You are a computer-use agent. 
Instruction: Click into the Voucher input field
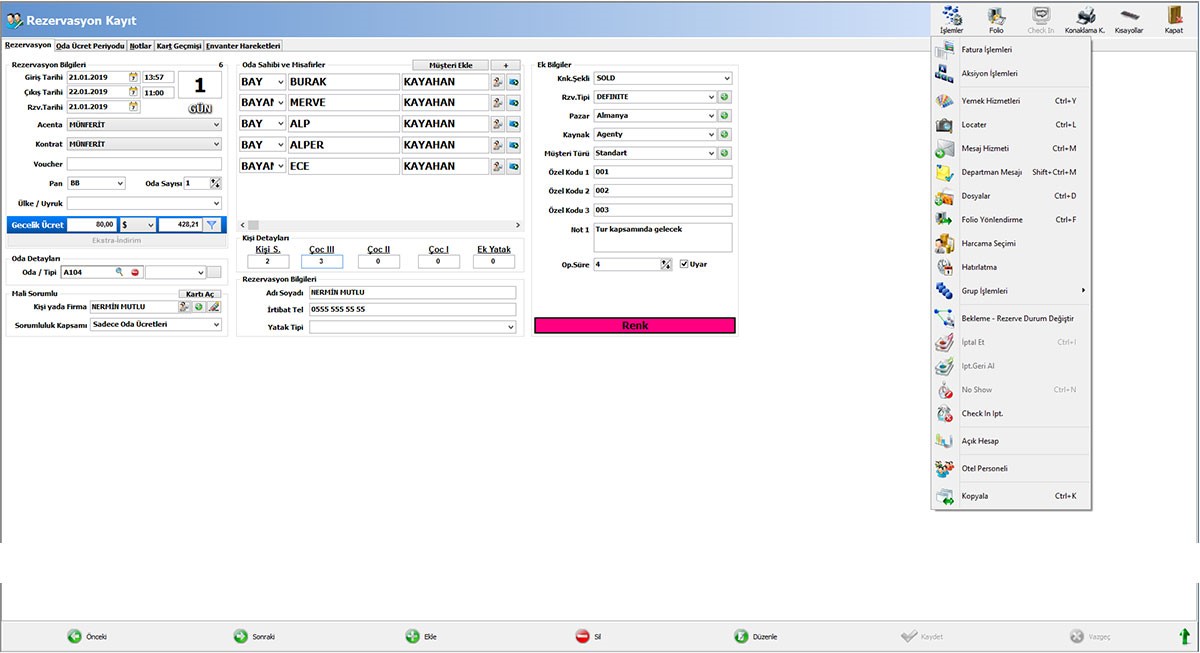144,164
